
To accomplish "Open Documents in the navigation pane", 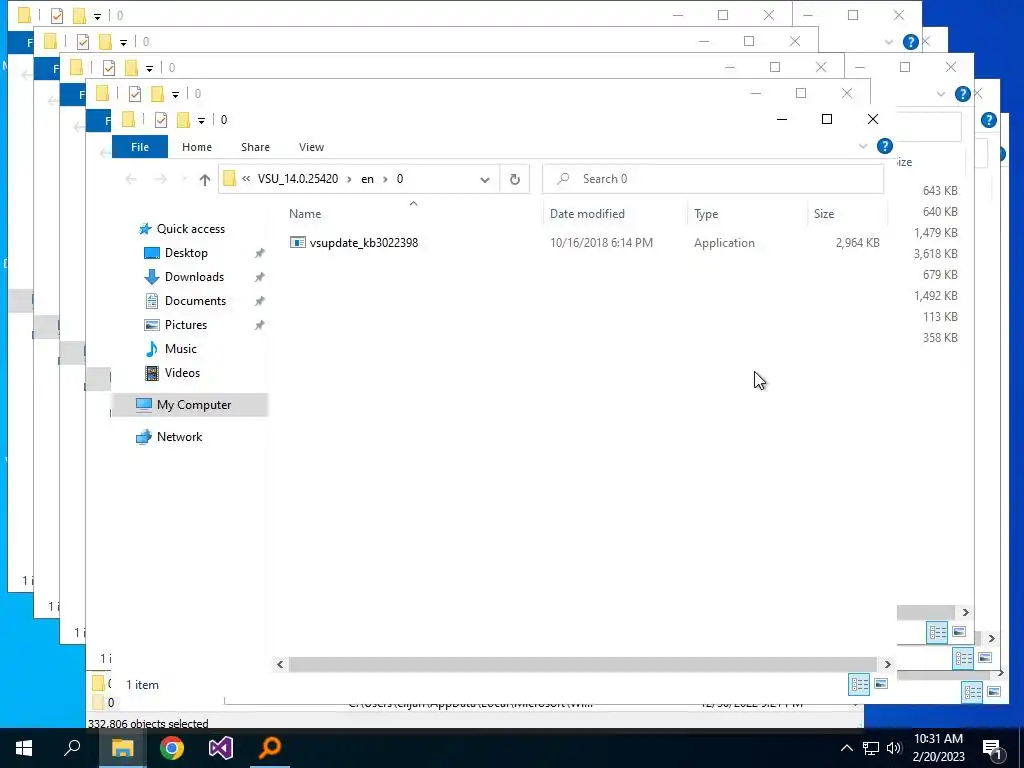I will (195, 301).
